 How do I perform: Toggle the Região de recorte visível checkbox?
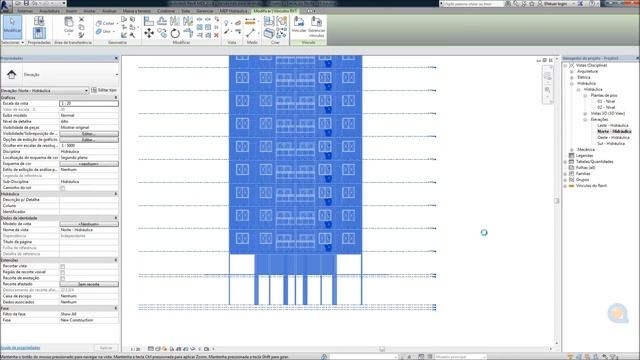62,272
